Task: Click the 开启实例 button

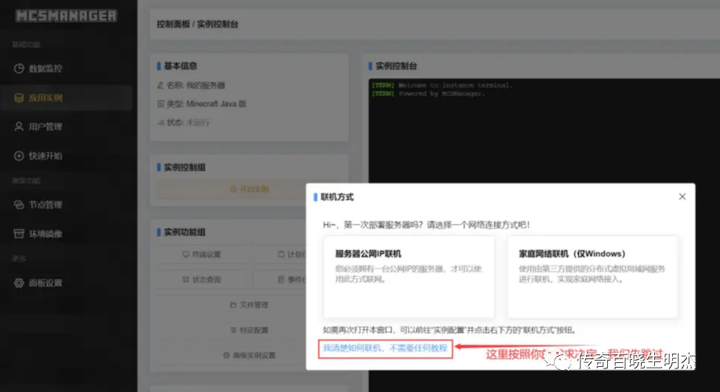Action: [x=249, y=189]
